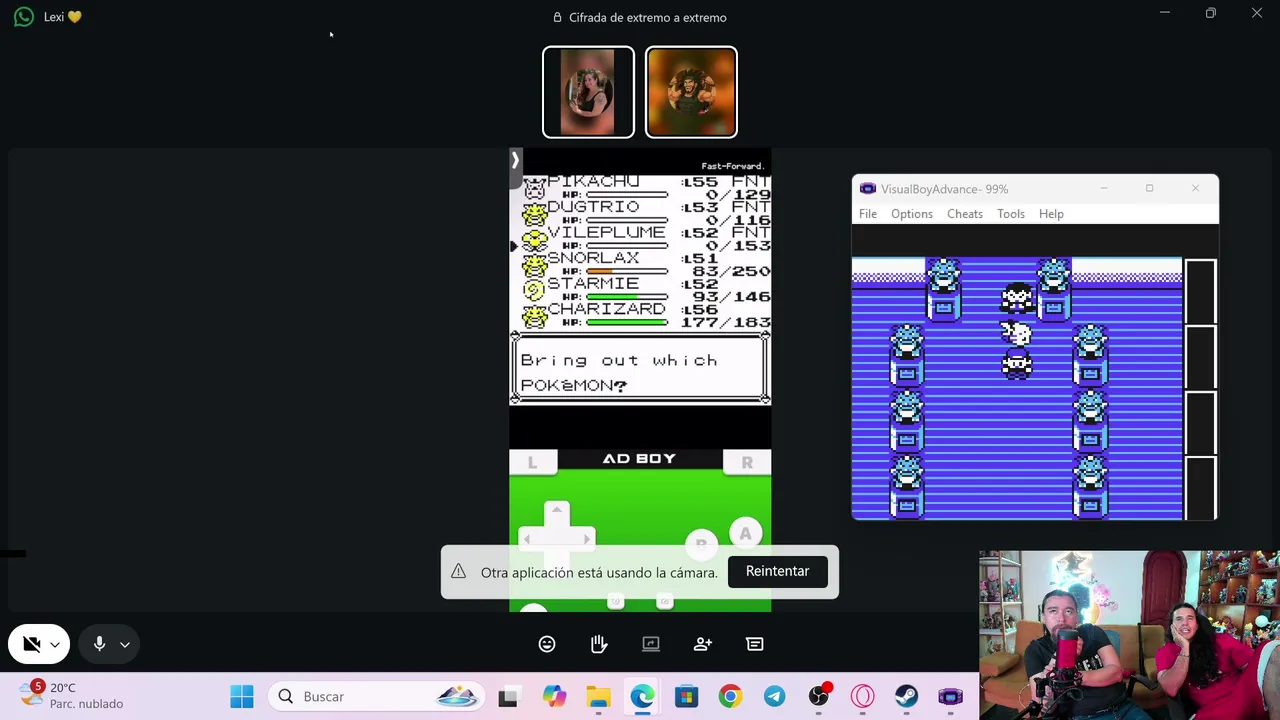
Task: Open Task View from taskbar
Action: pos(508,696)
